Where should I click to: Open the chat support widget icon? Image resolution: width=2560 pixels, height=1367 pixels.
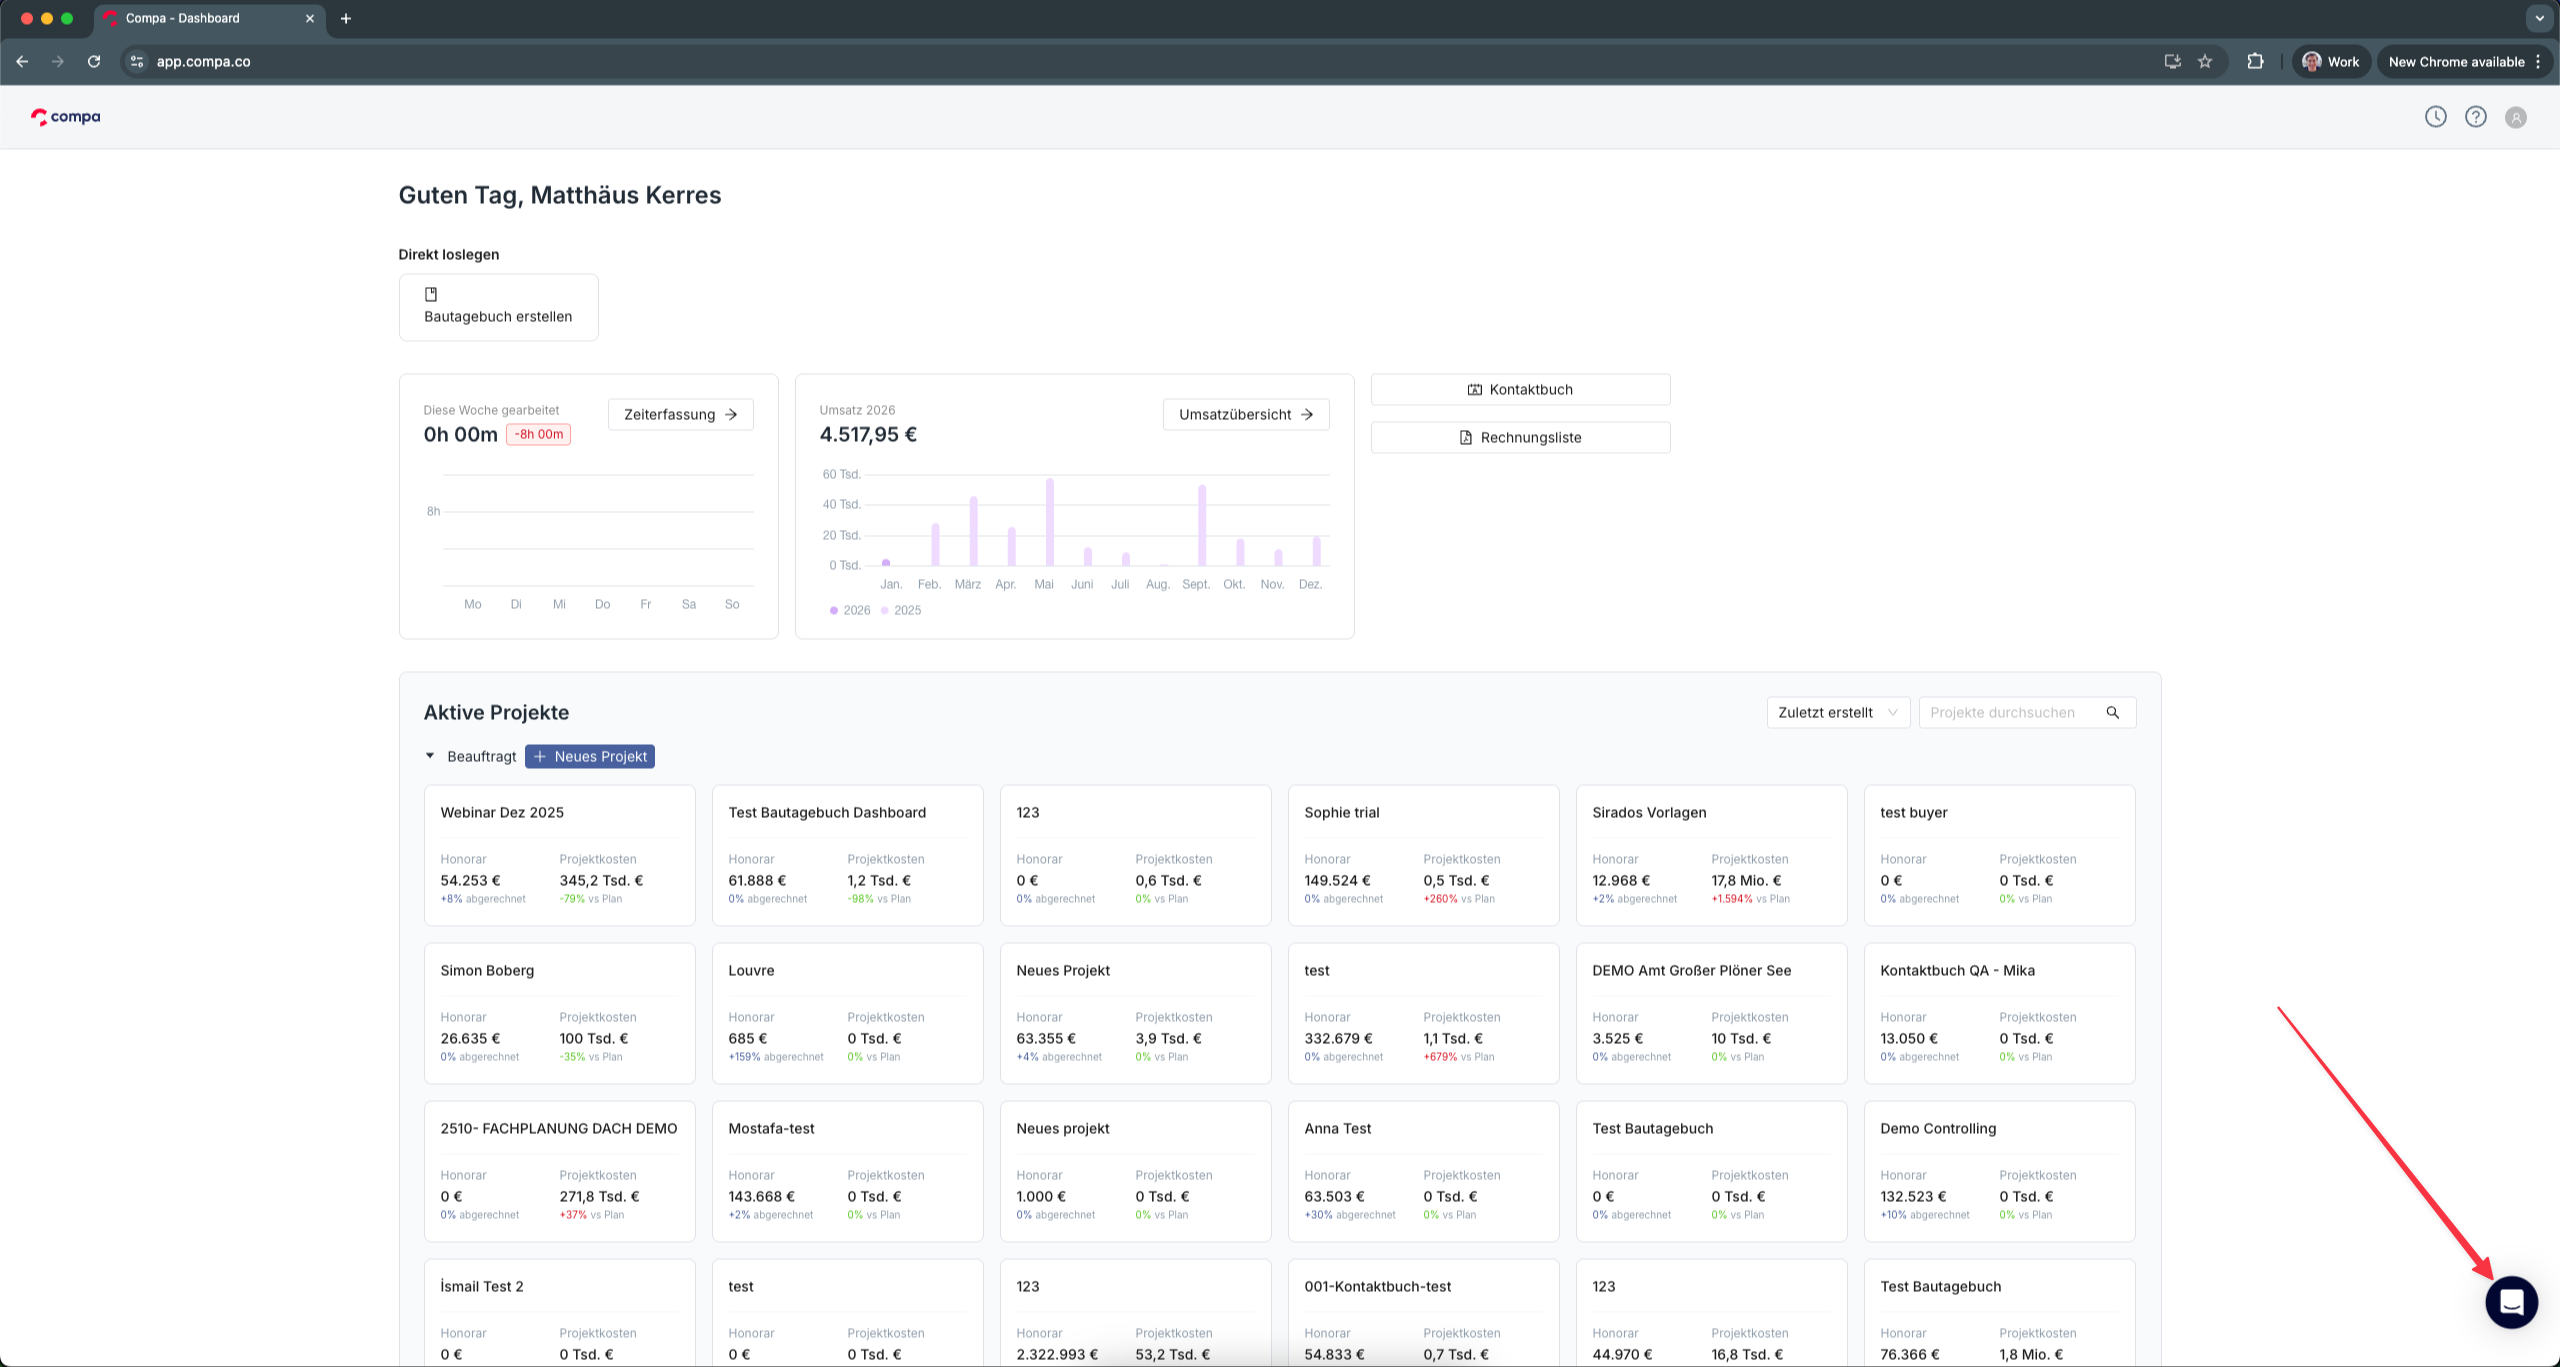2511,1302
